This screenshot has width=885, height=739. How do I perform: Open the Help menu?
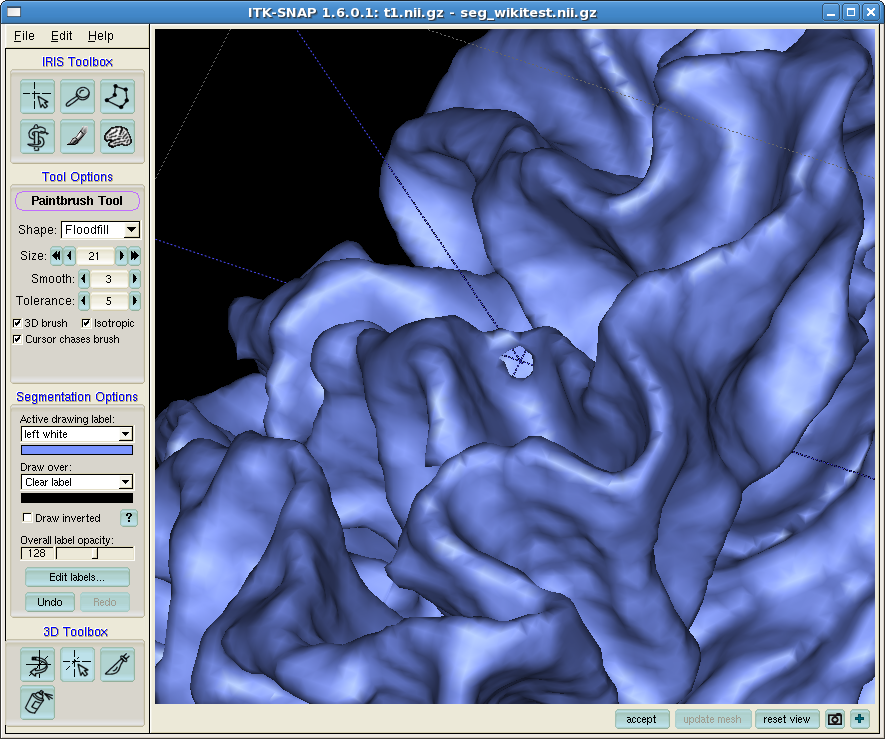click(101, 36)
